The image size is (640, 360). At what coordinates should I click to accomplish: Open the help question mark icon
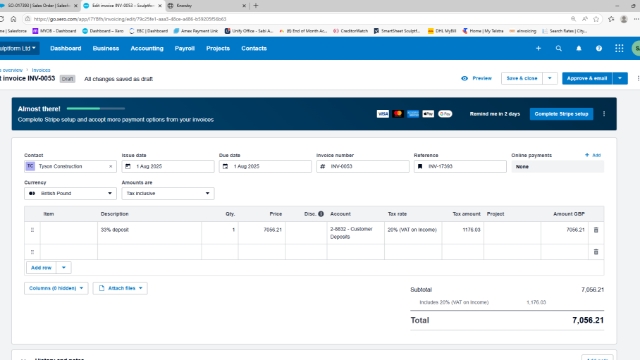[x=599, y=48]
